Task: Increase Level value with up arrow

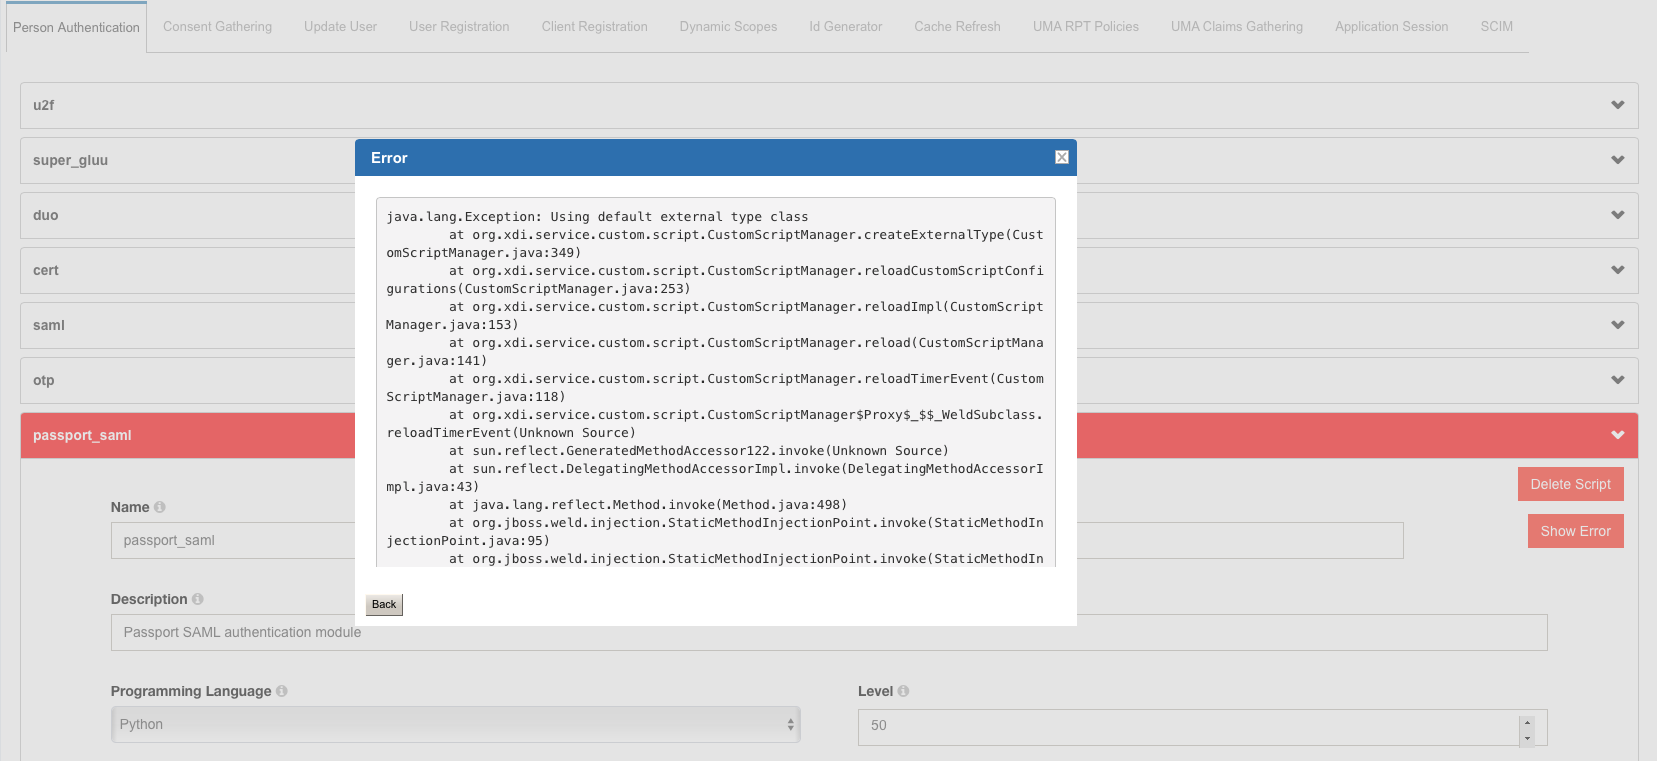Action: click(1527, 721)
